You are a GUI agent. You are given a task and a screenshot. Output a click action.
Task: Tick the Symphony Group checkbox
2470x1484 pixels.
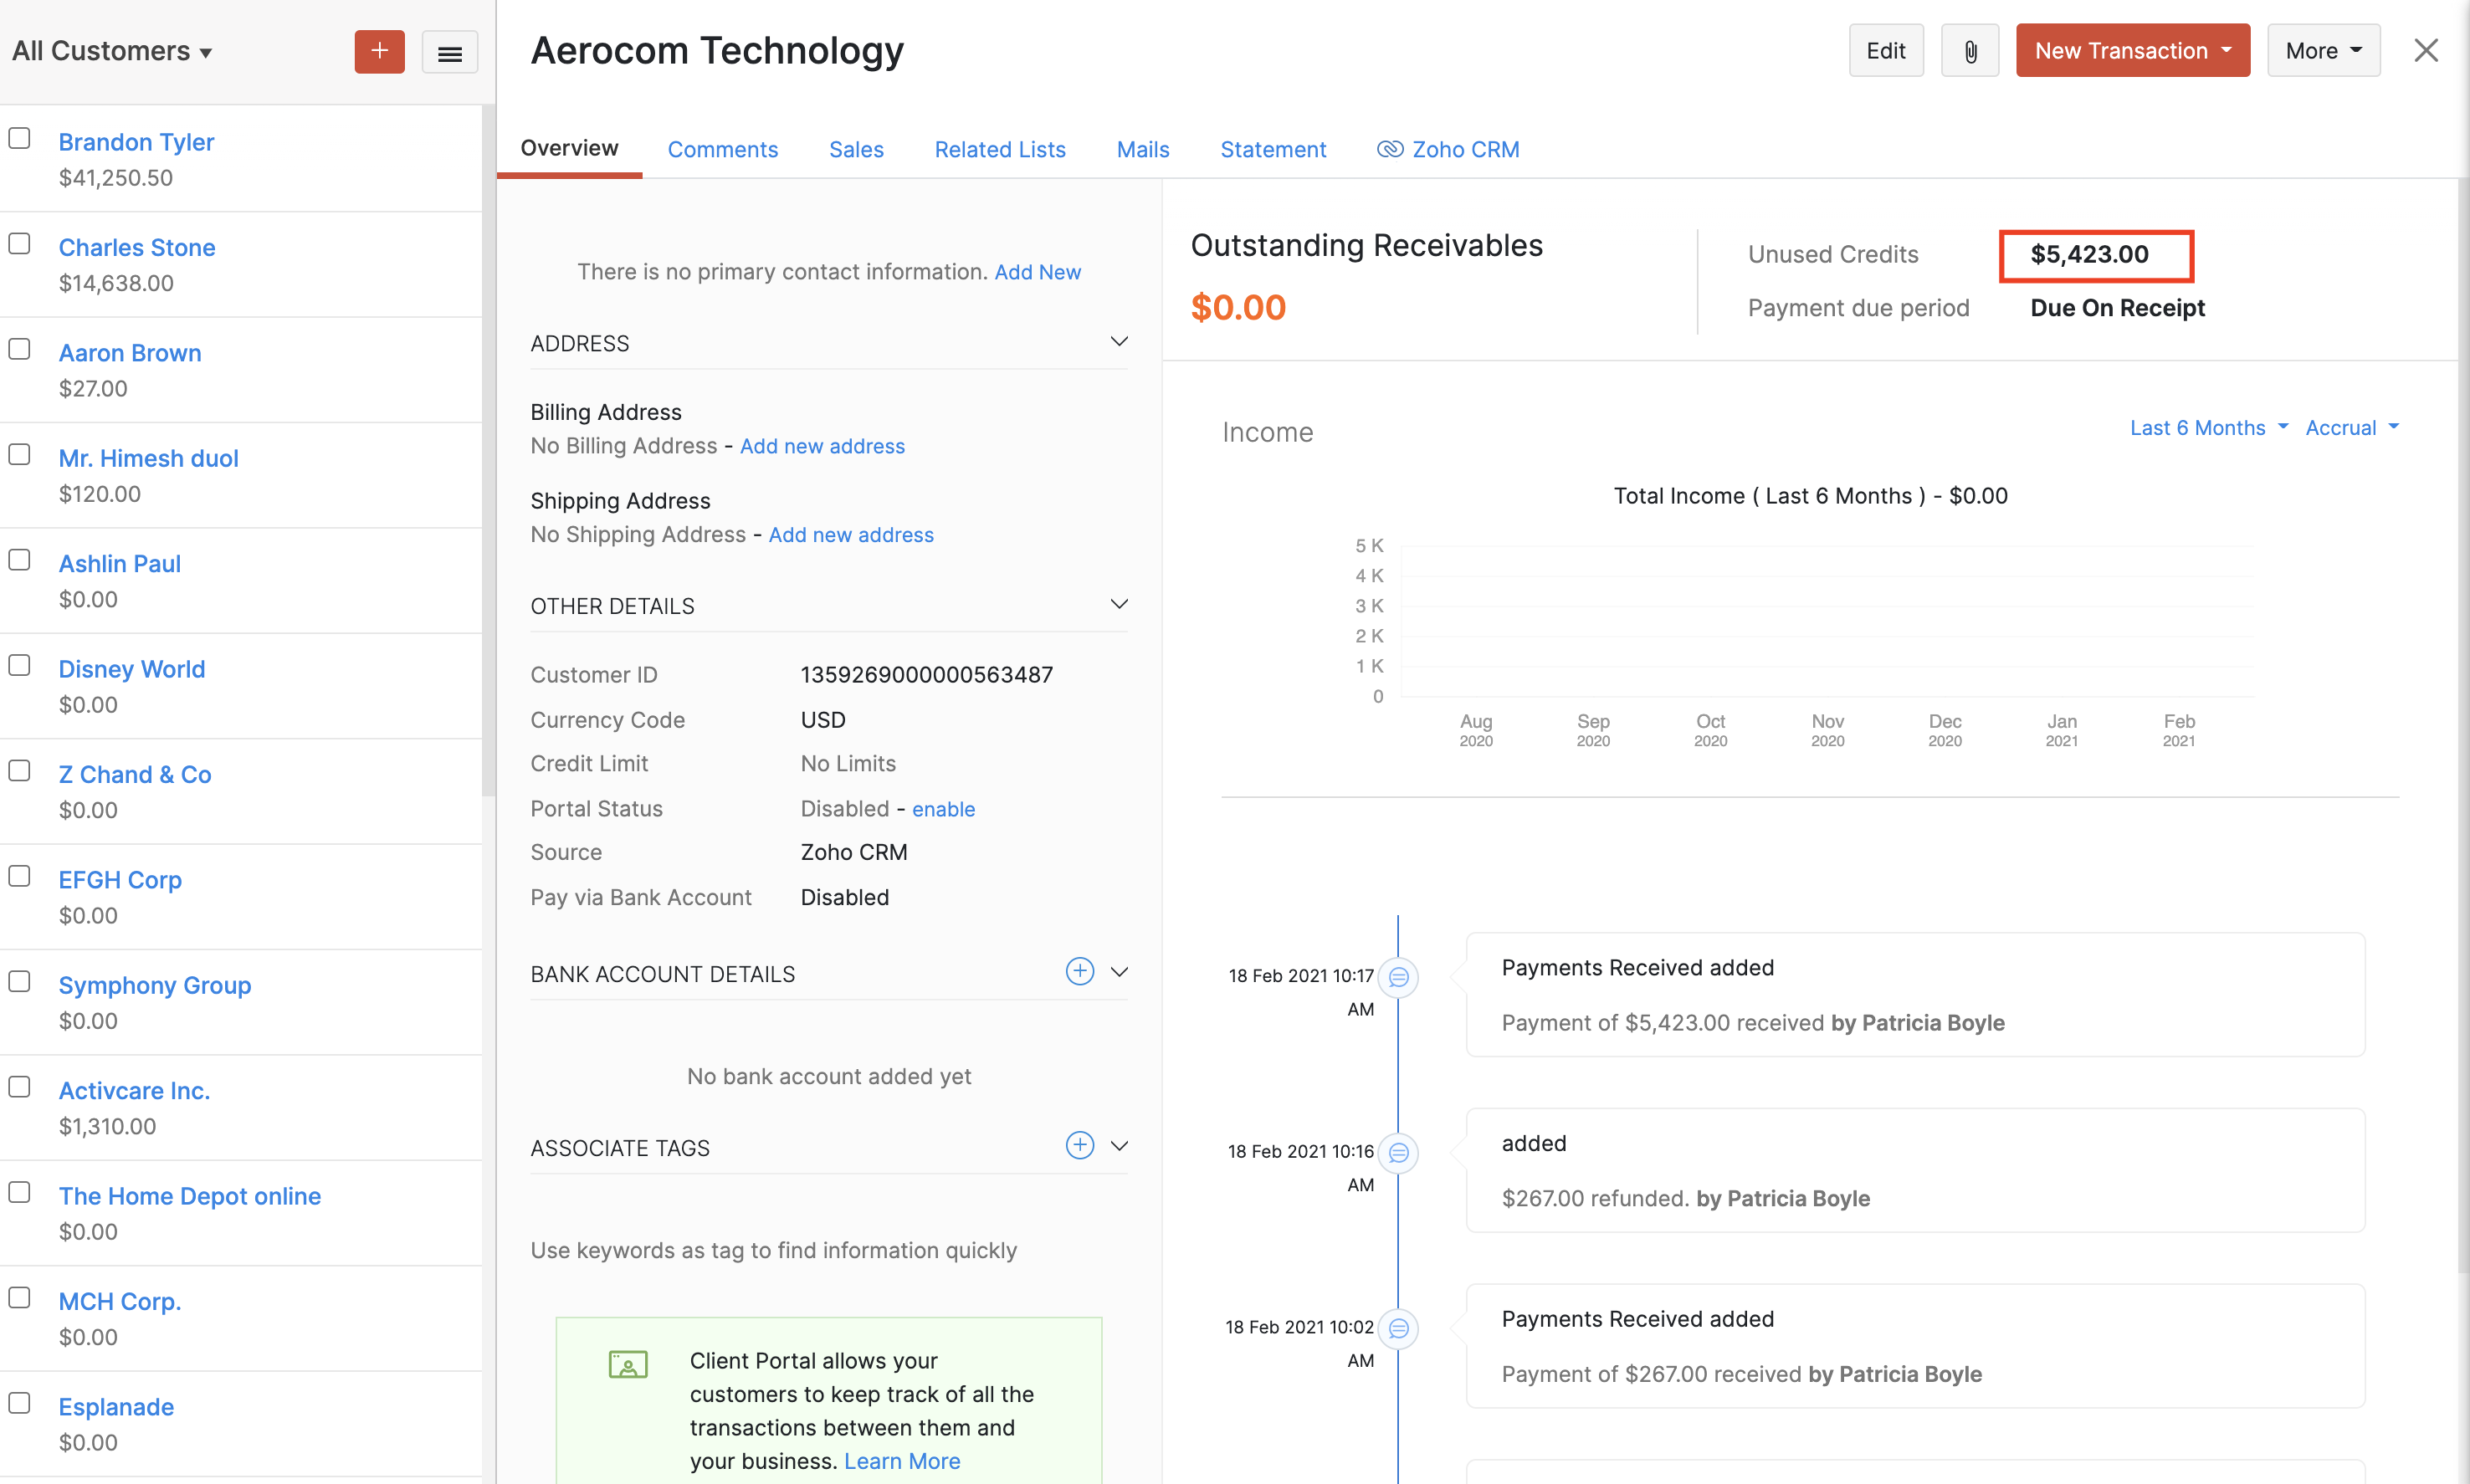(x=20, y=981)
